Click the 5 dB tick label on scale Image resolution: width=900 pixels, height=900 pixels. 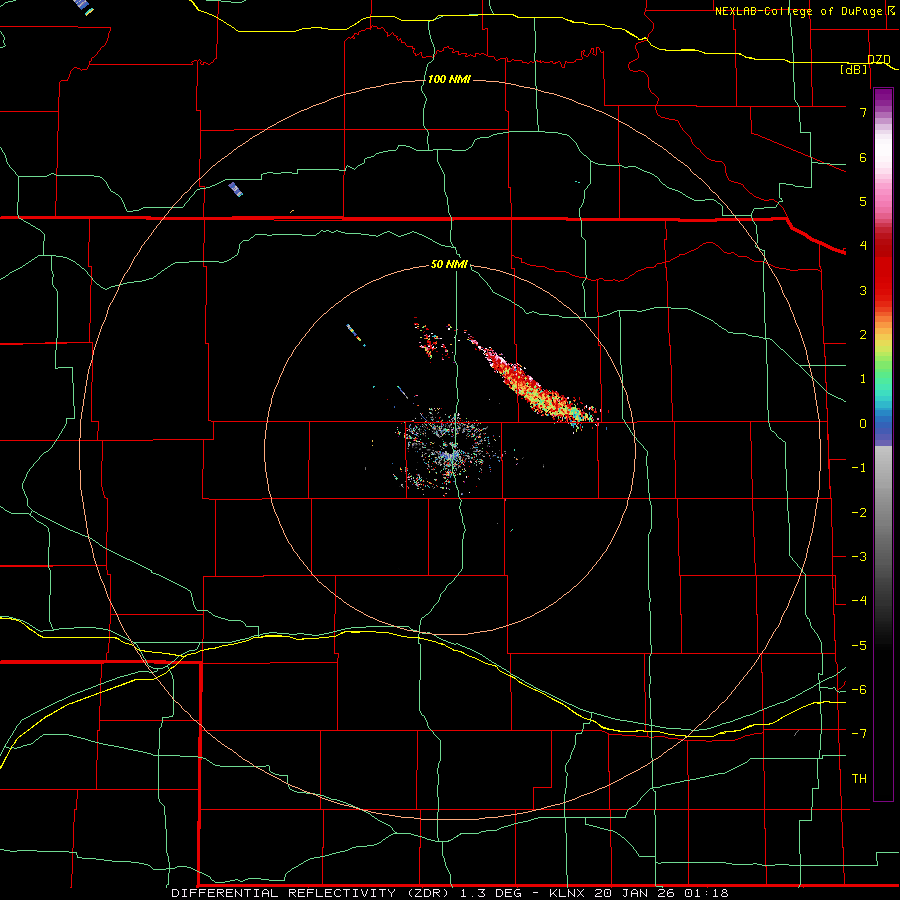(863, 201)
